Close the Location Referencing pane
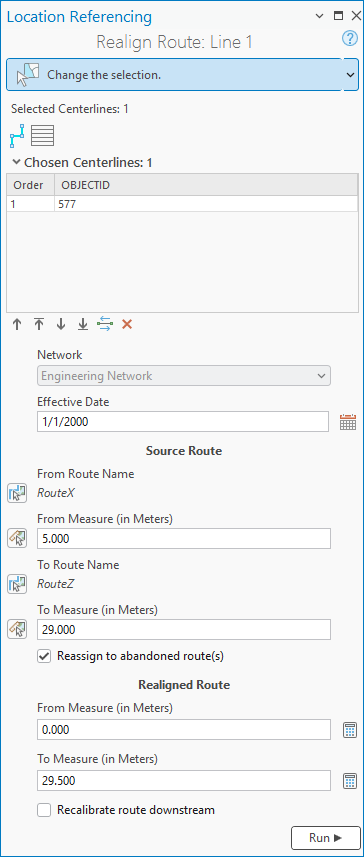Image resolution: width=364 pixels, height=857 pixels. (356, 16)
